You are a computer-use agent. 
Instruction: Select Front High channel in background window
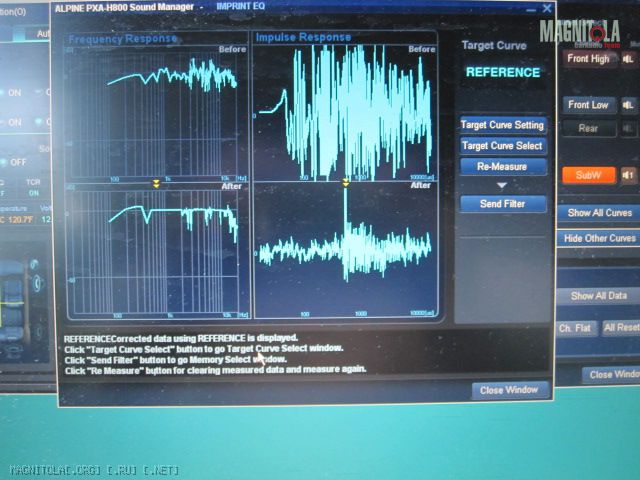(x=589, y=59)
